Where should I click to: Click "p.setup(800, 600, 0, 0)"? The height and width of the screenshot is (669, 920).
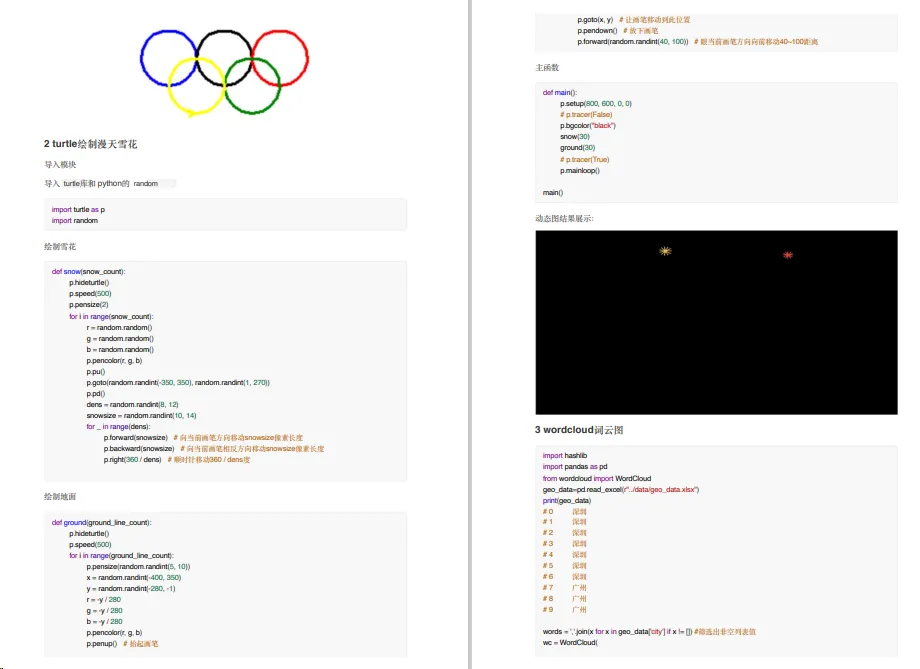point(596,103)
